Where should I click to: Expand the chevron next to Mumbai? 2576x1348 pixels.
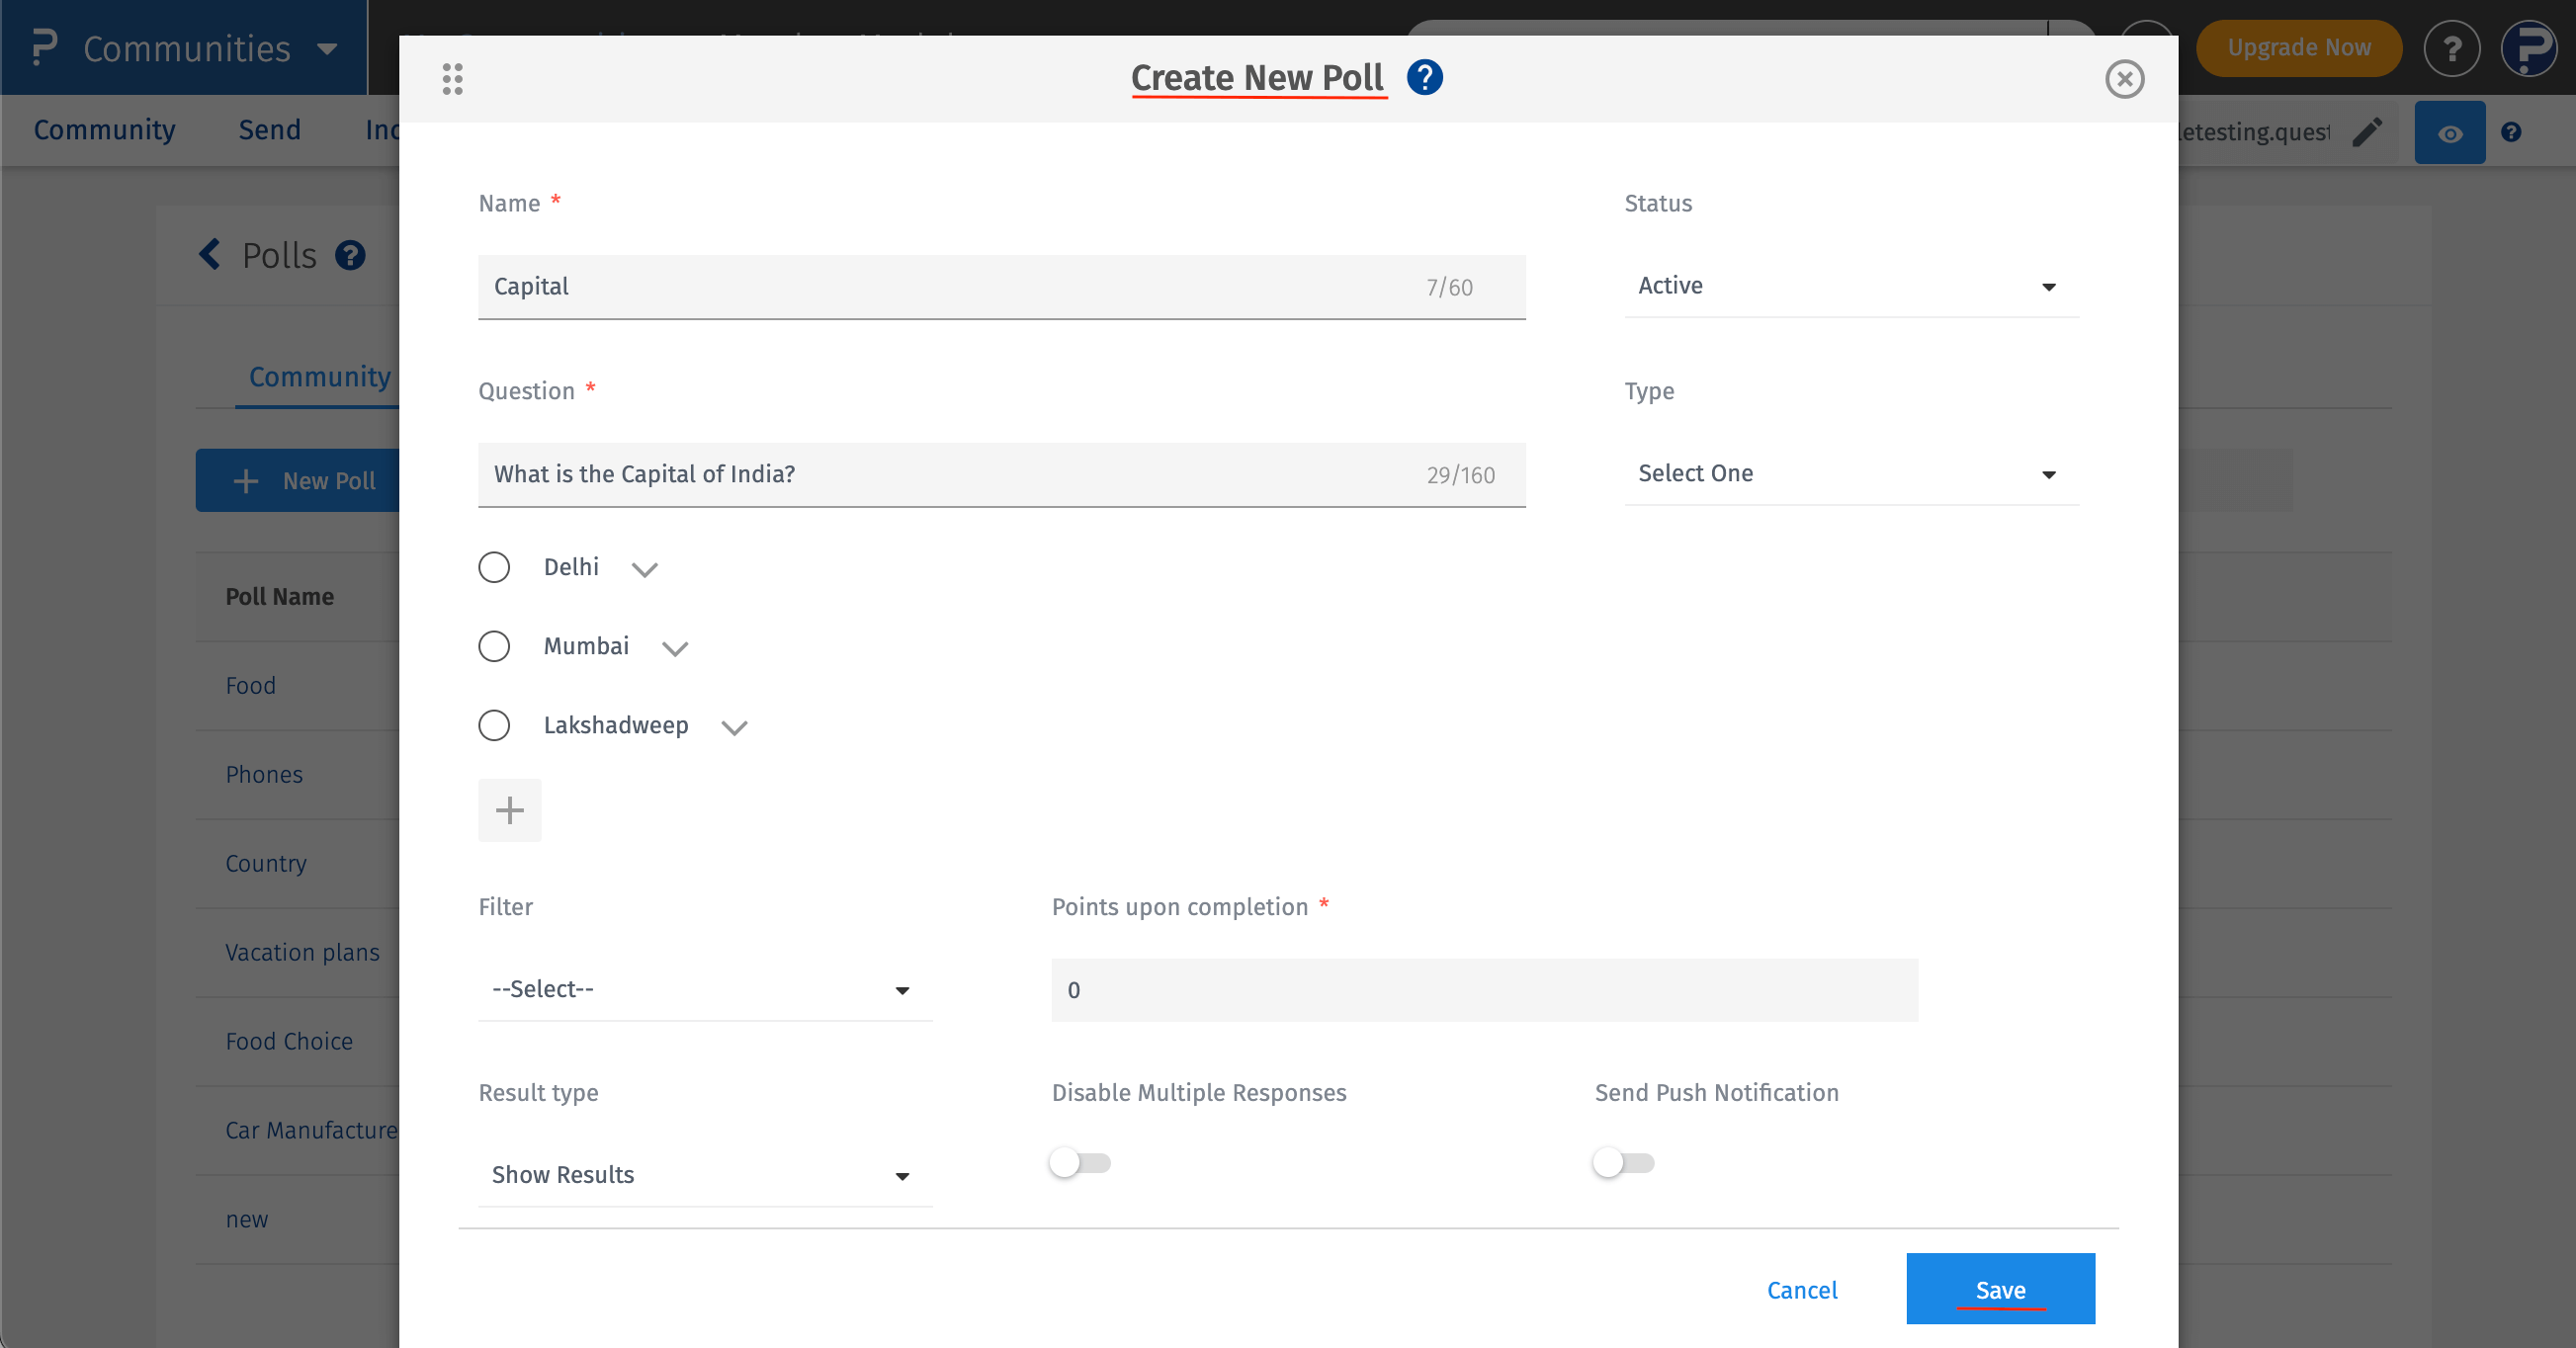[x=675, y=647]
